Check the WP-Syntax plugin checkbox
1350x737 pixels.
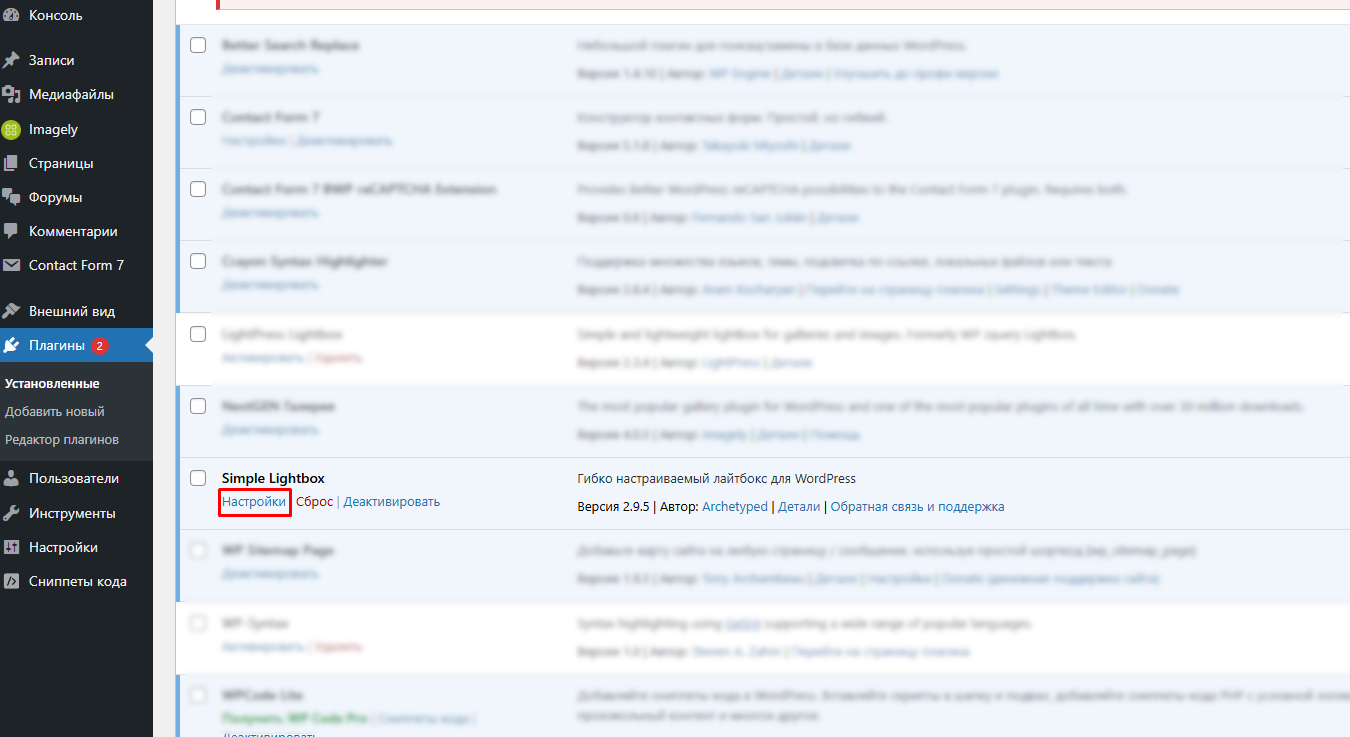click(198, 623)
